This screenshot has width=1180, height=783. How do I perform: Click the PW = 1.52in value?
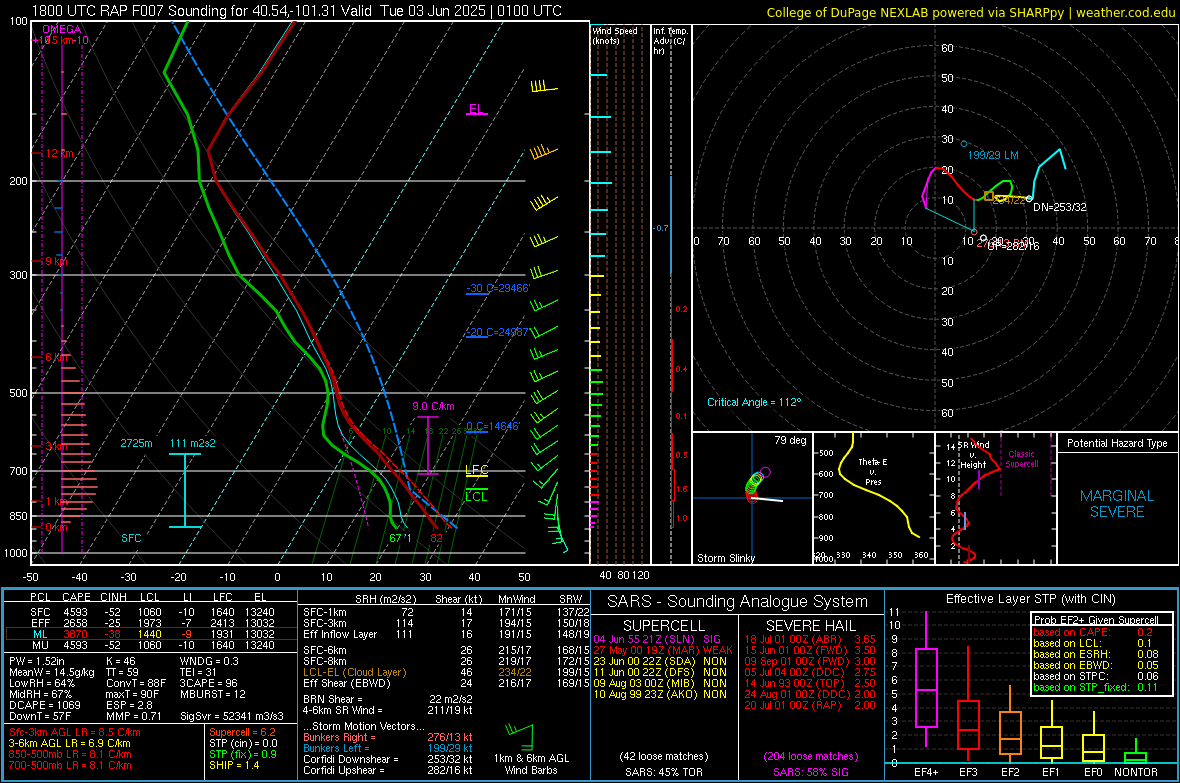coord(37,661)
